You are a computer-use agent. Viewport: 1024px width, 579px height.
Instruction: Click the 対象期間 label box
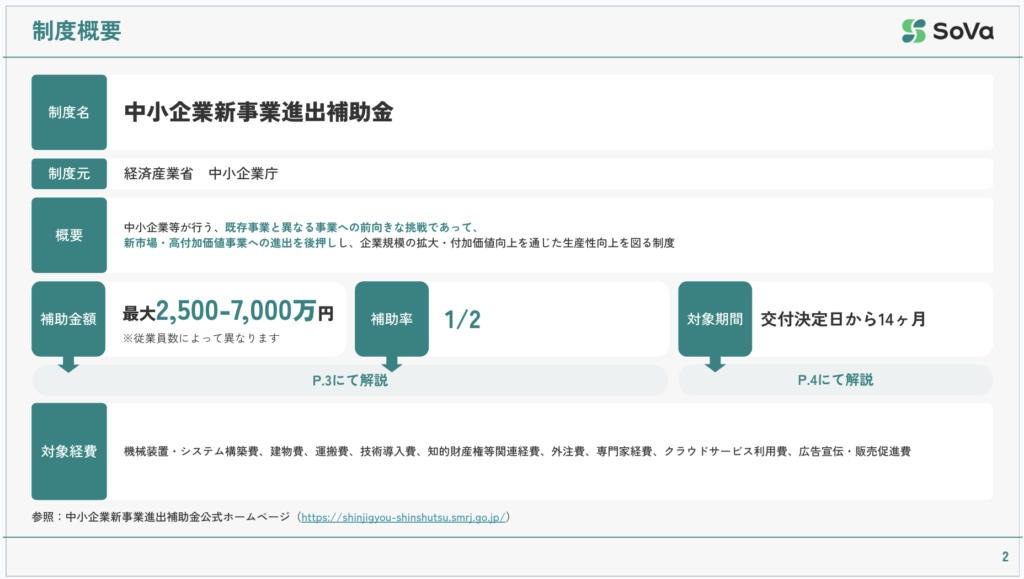coord(715,319)
